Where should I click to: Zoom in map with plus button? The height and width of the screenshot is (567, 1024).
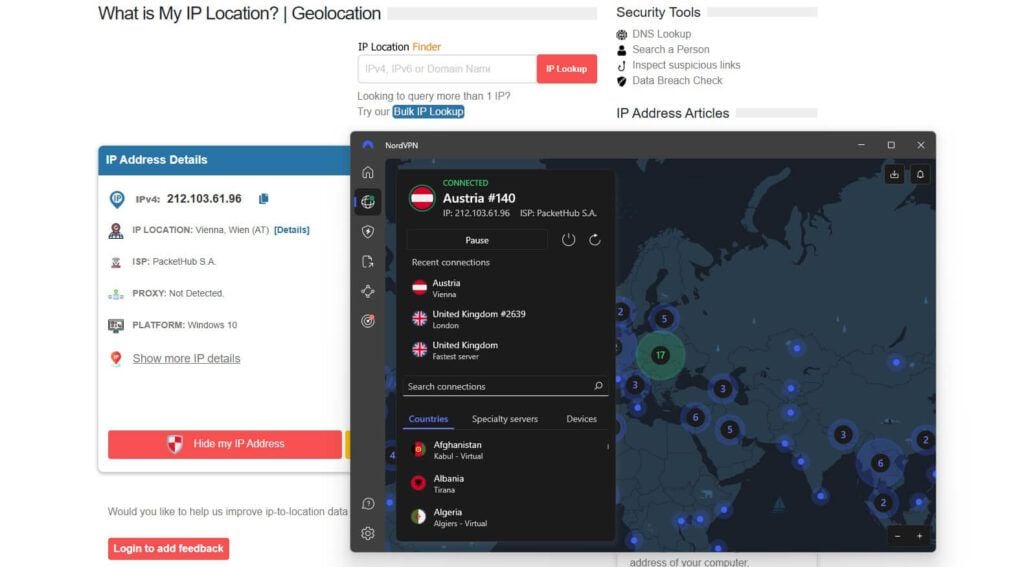coord(919,536)
